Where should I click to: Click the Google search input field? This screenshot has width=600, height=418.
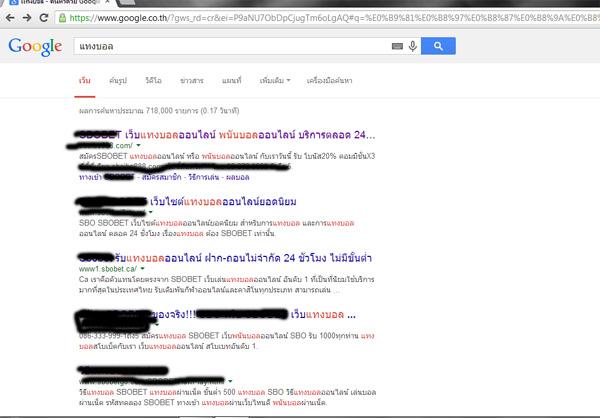tap(230, 47)
